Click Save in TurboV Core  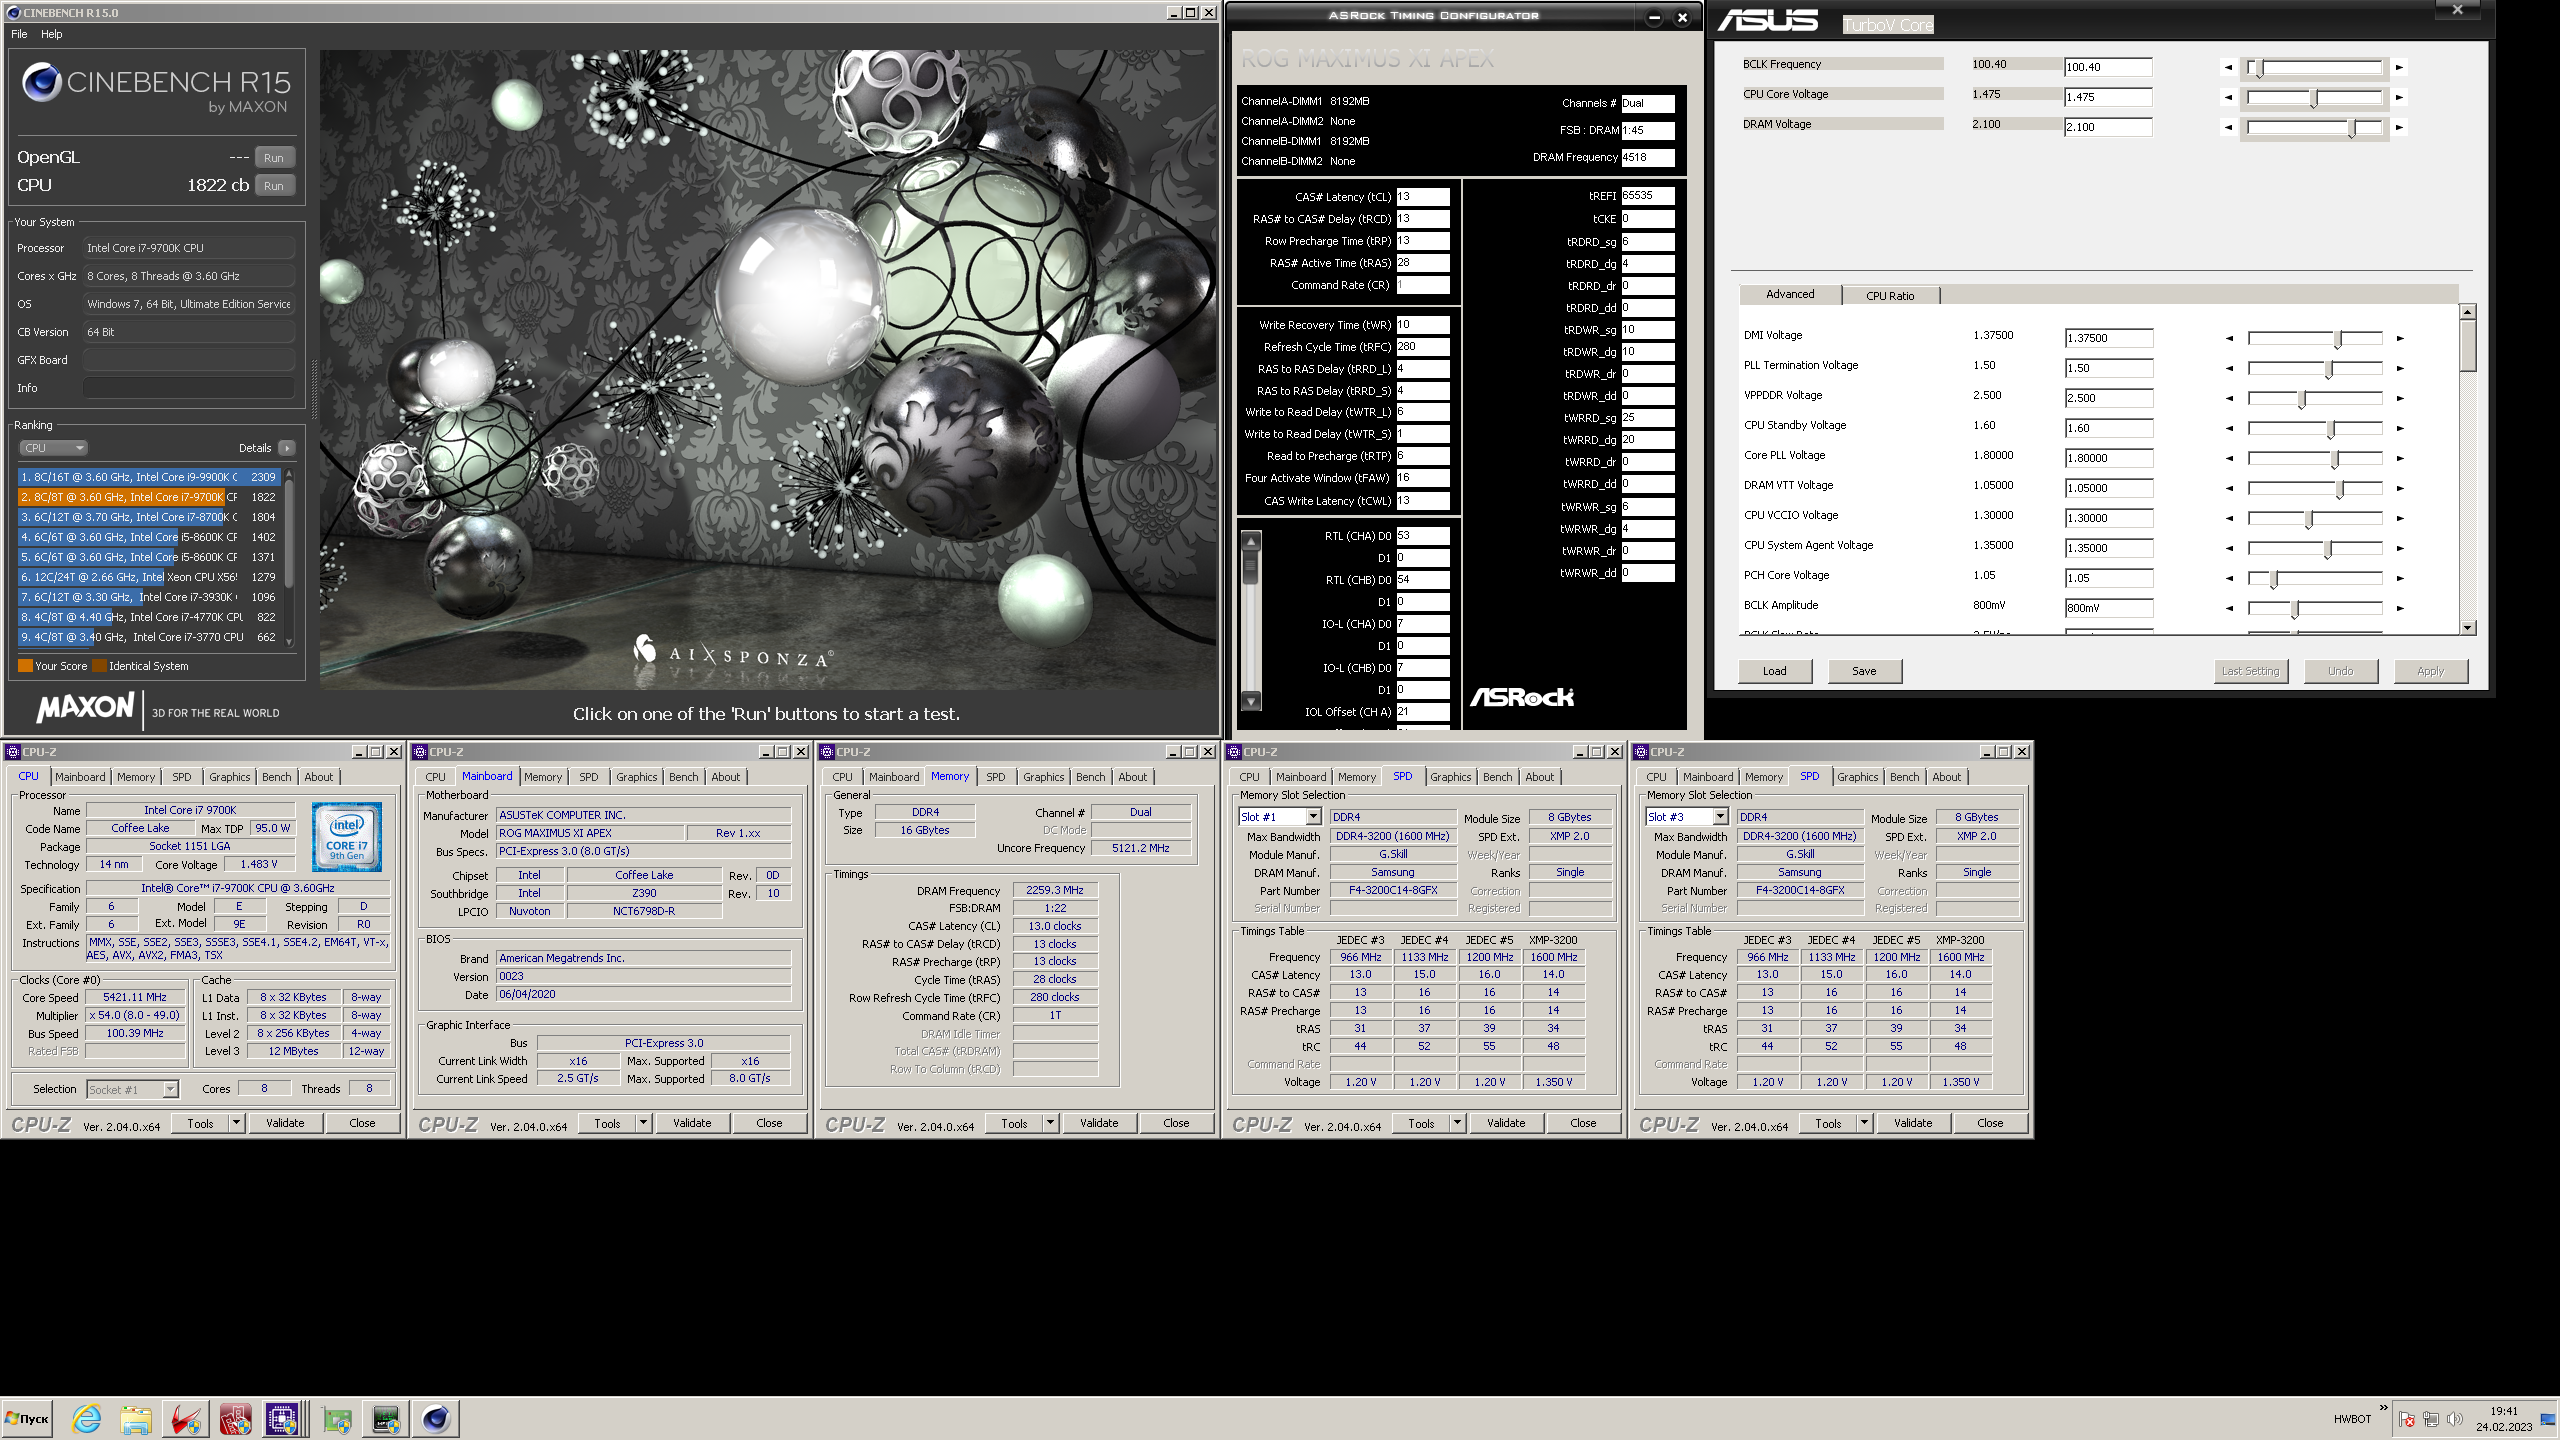pos(1864,671)
